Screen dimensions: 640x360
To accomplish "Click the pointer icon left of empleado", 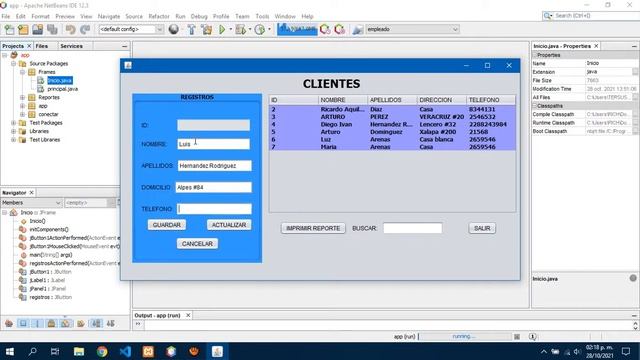I will [358, 29].
